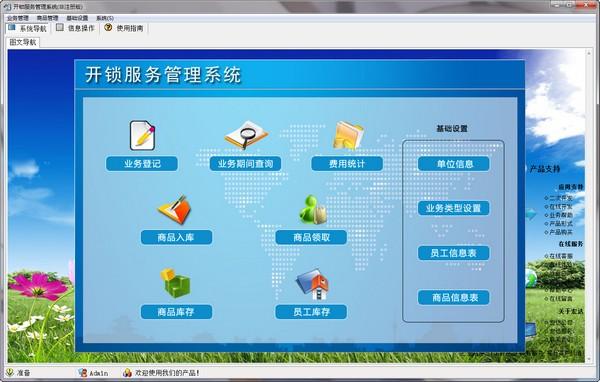Viewport: 600px width, 382px height.
Task: Click the 产品购买 link in side panel
Action: point(561,232)
